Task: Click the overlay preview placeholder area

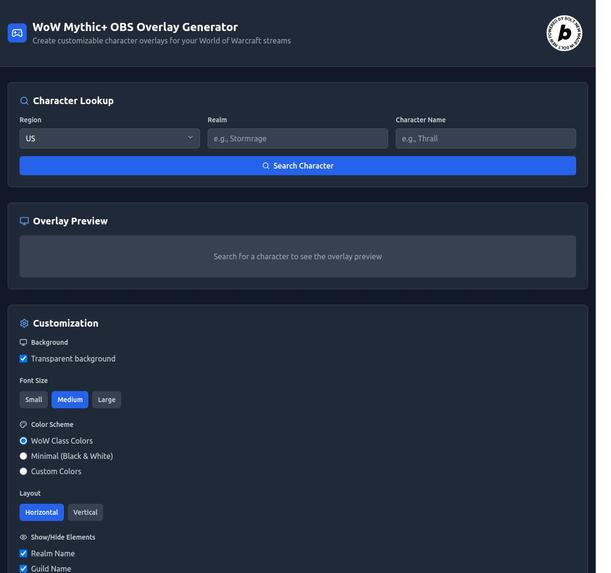Action: point(298,256)
